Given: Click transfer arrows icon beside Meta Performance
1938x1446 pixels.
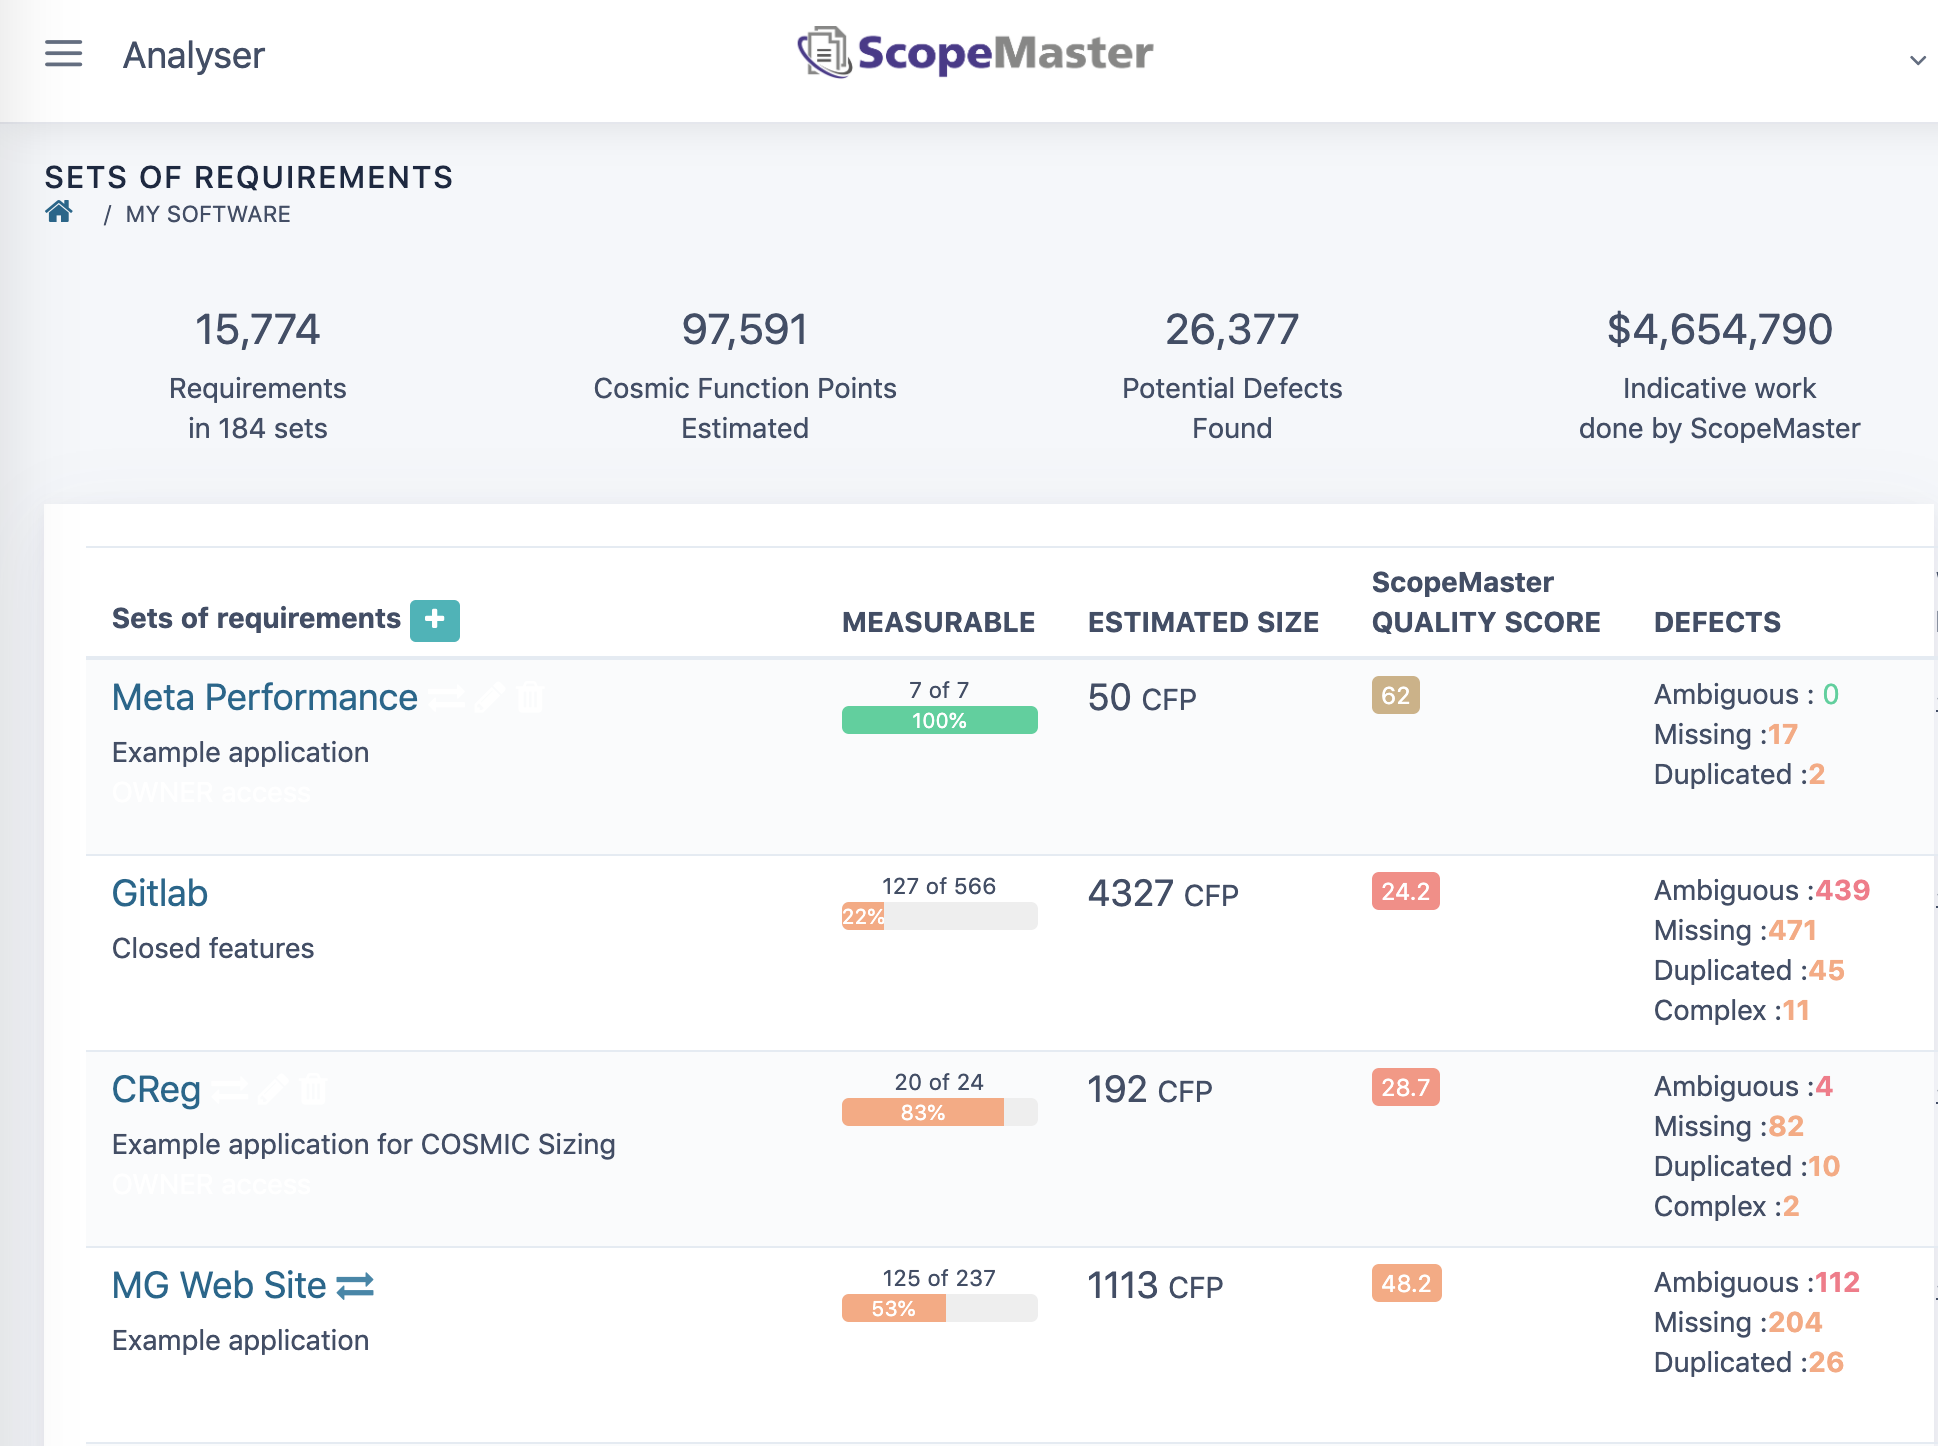Looking at the screenshot, I should (x=446, y=698).
